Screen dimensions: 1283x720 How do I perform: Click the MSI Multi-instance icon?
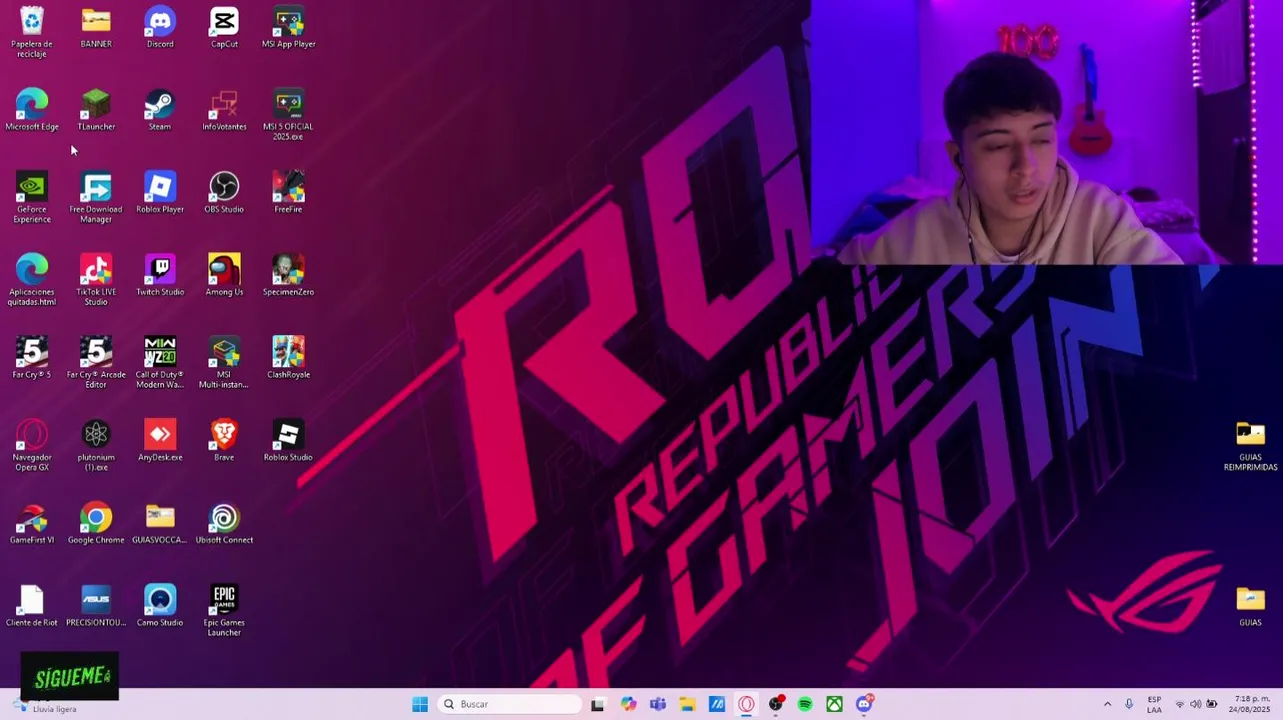[224, 363]
